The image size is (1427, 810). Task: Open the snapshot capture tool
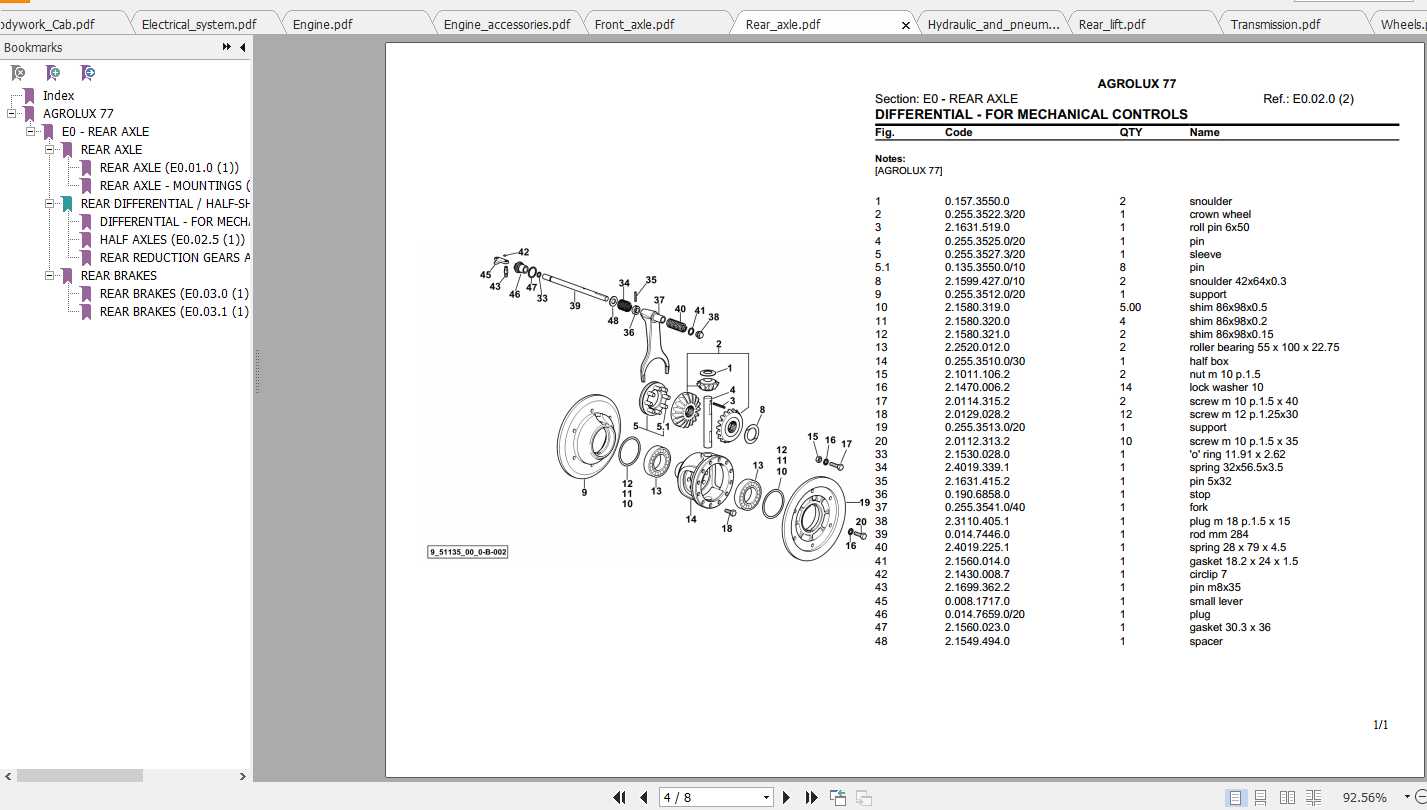point(837,797)
